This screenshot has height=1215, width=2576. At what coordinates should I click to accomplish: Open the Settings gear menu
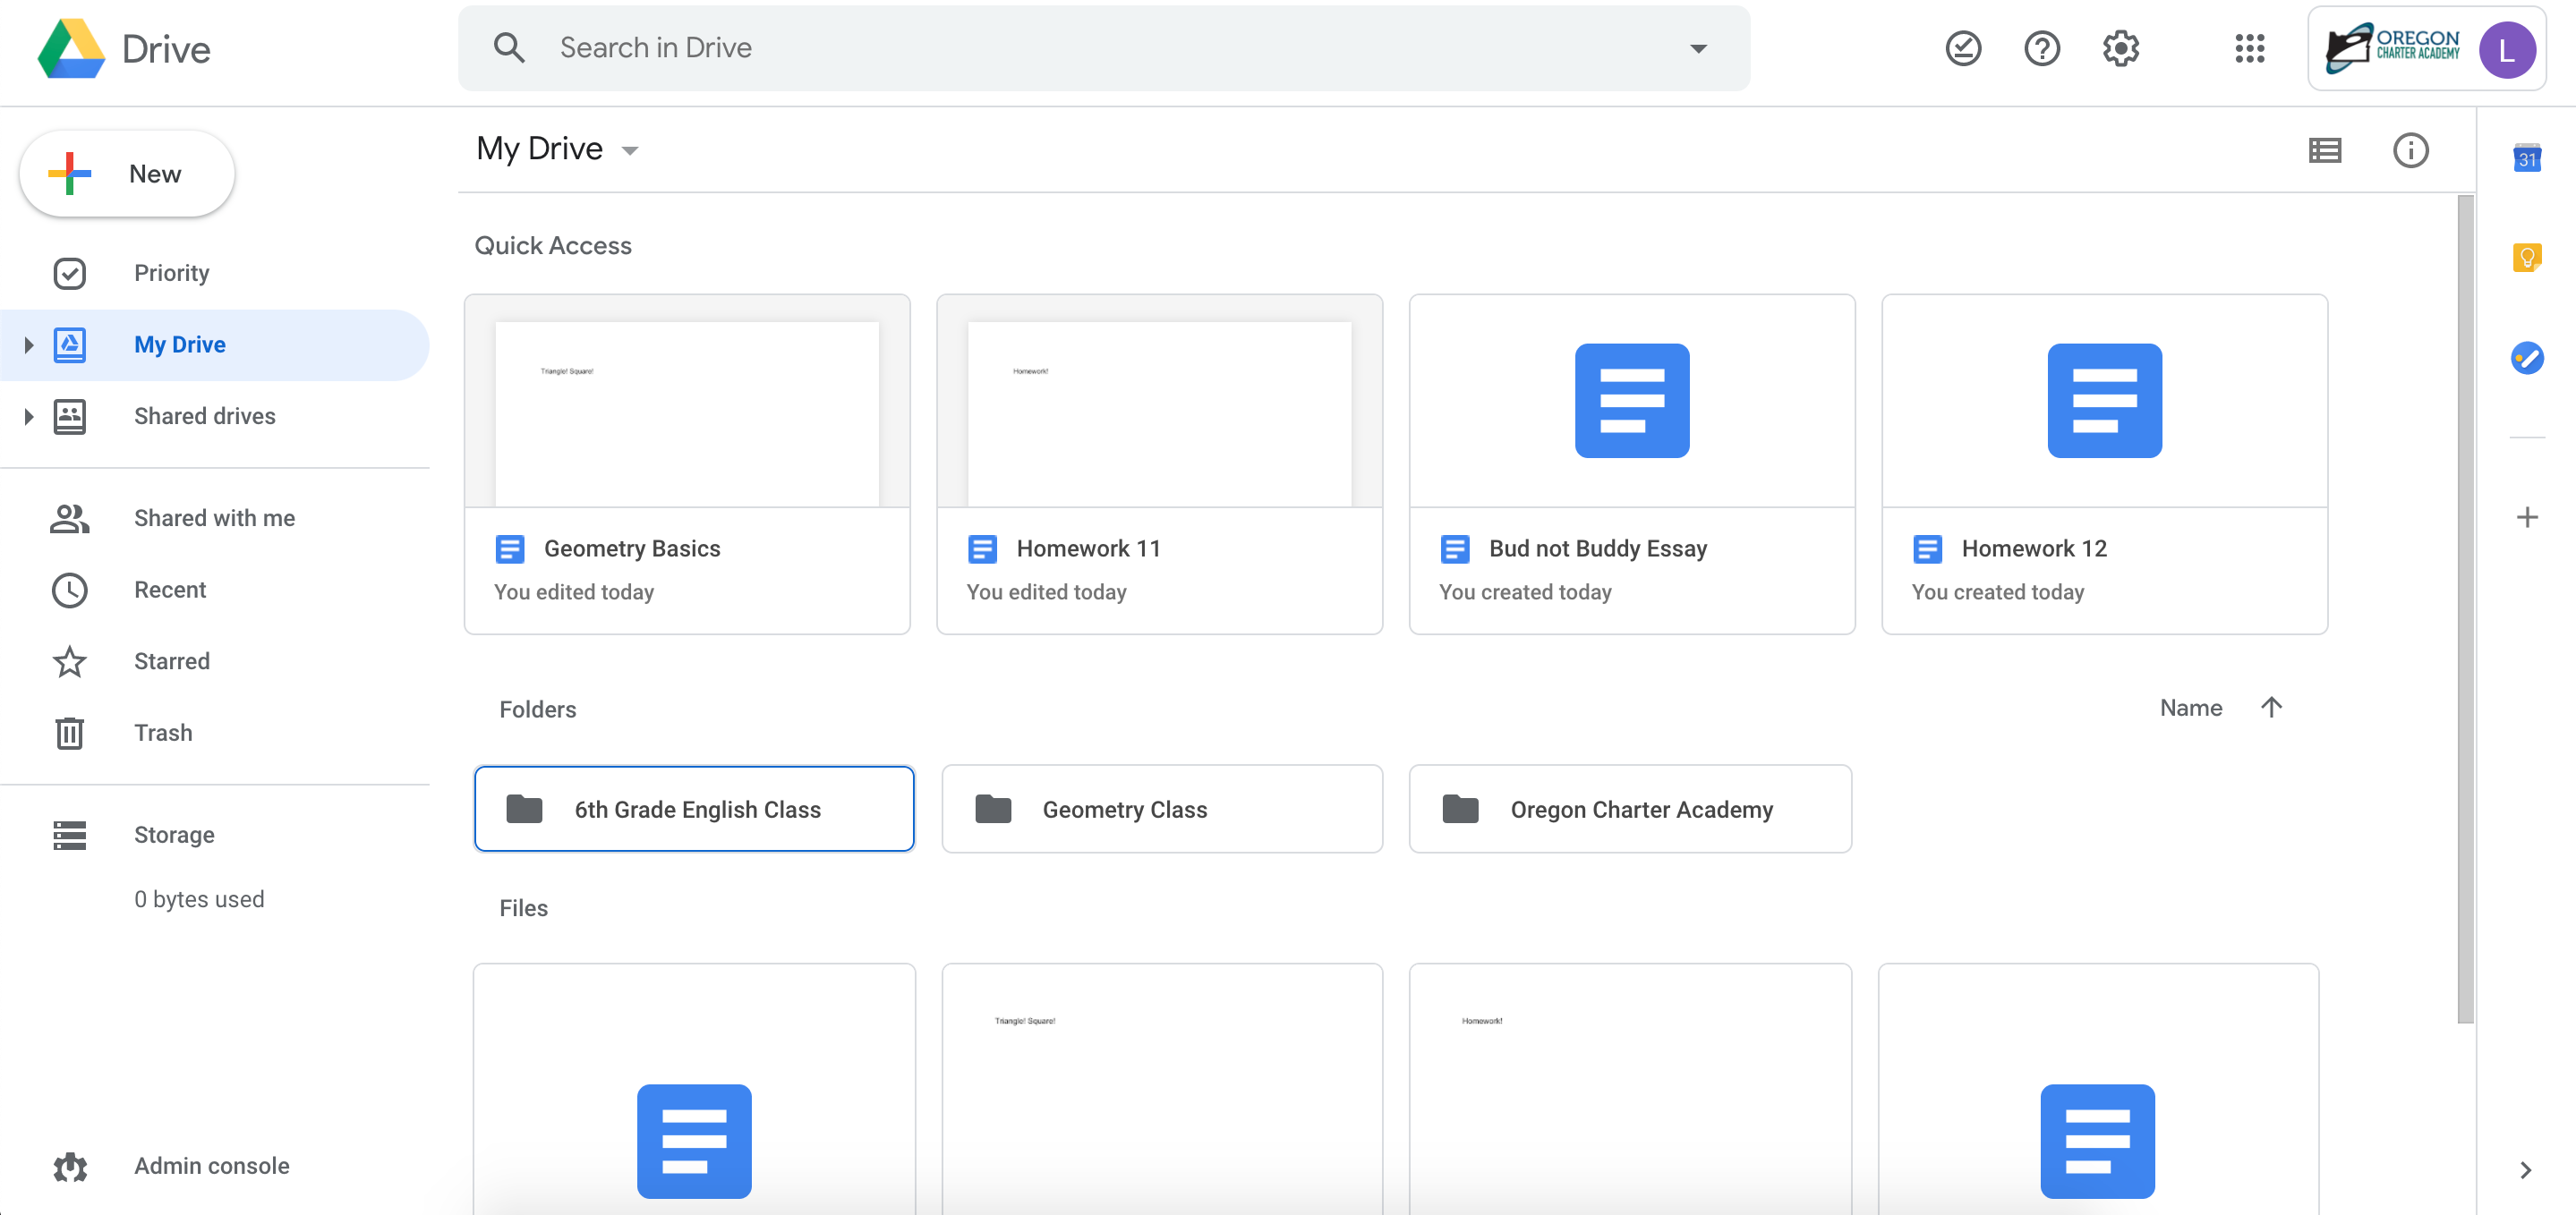point(2121,48)
